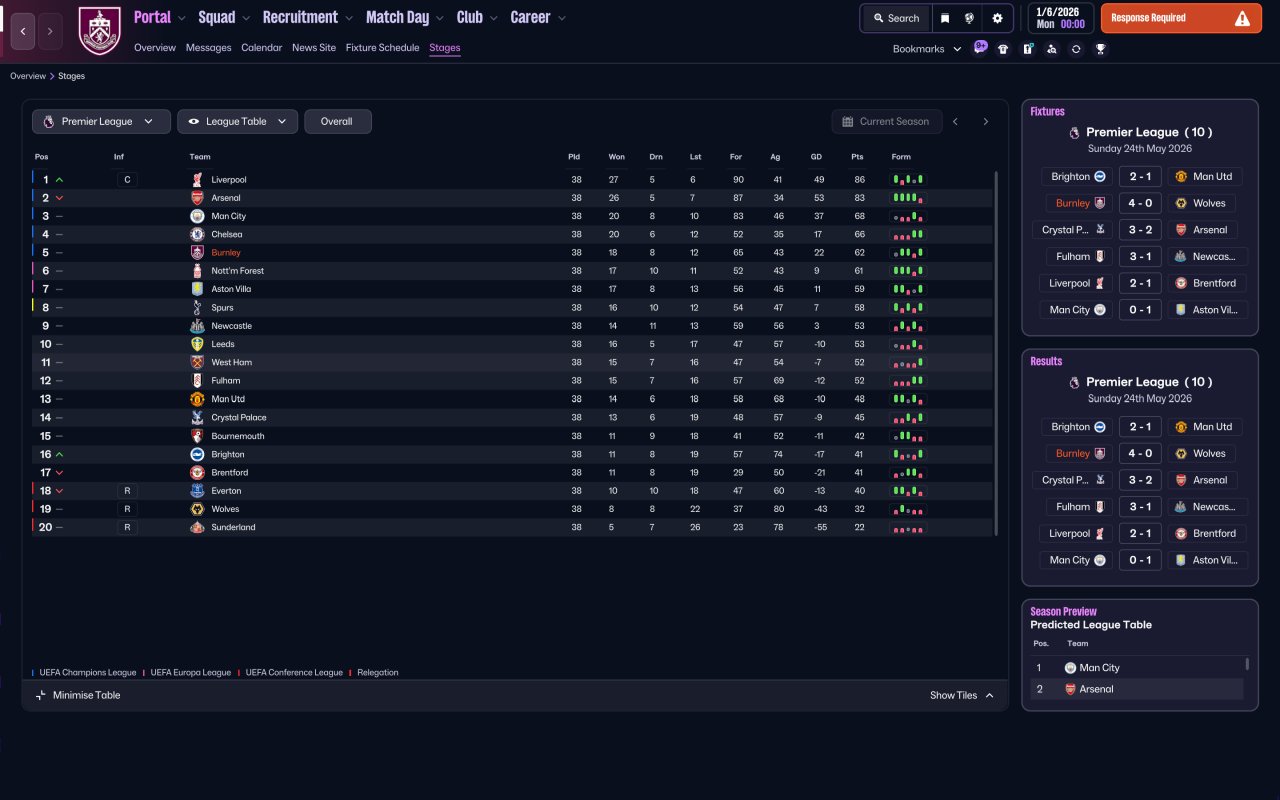Expand the Club menu chevron
1280x800 pixels.
tap(493, 18)
